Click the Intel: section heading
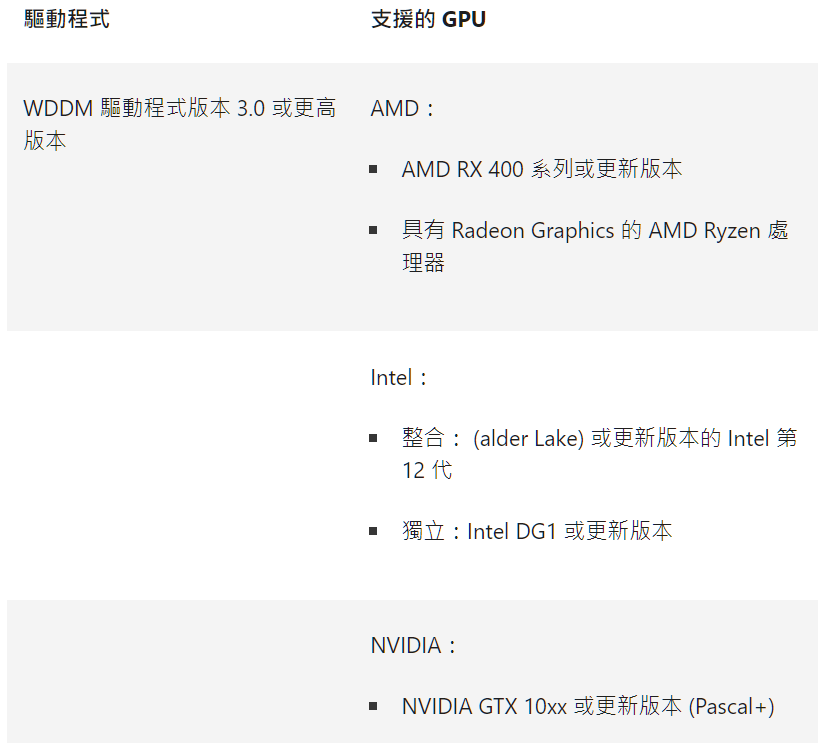The width and height of the screenshot is (821, 743). tap(399, 378)
